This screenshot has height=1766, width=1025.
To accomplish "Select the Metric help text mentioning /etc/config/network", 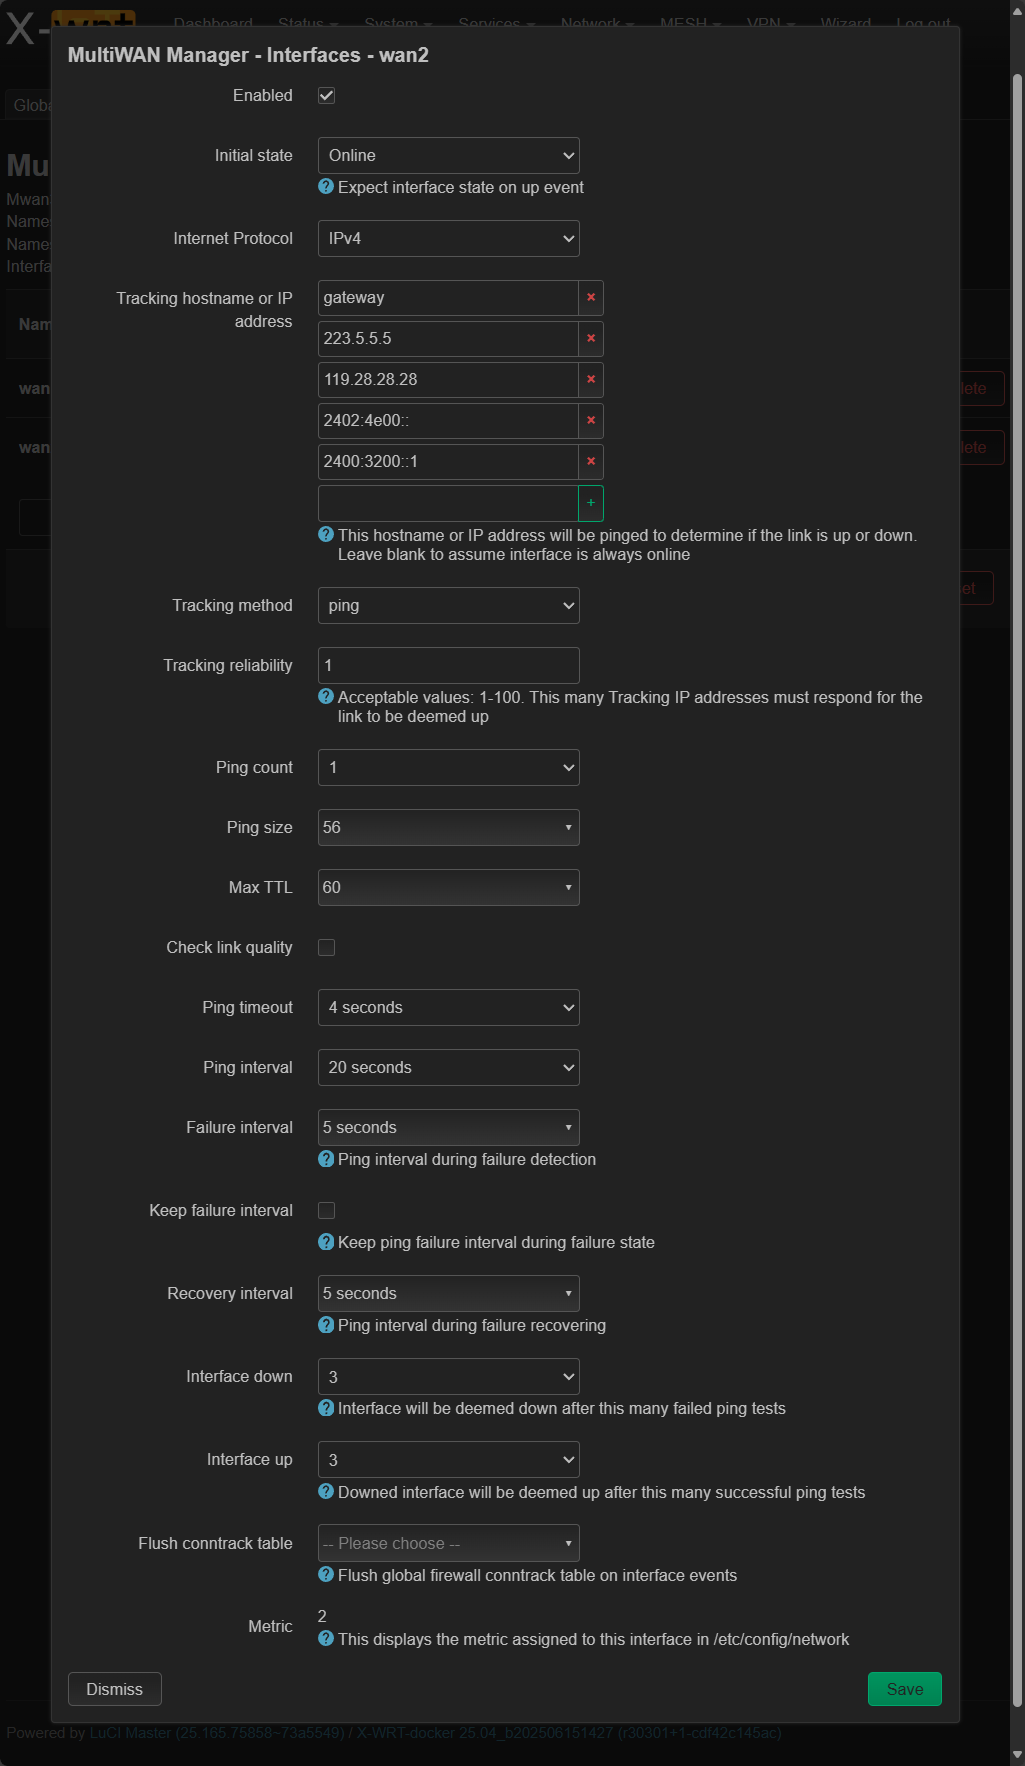I will (x=594, y=1640).
